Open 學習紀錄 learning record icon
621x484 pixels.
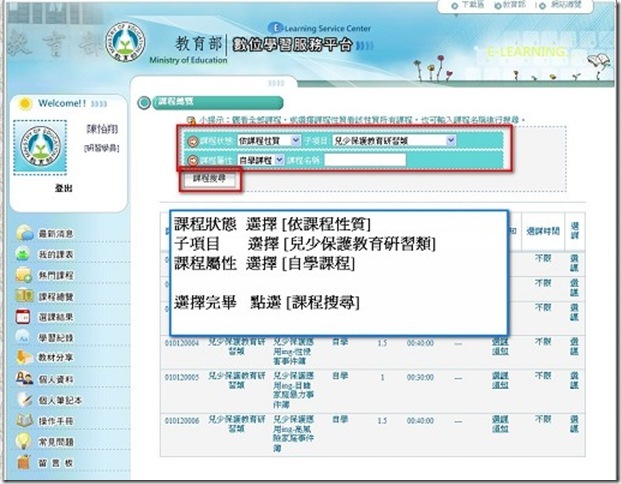click(x=23, y=337)
